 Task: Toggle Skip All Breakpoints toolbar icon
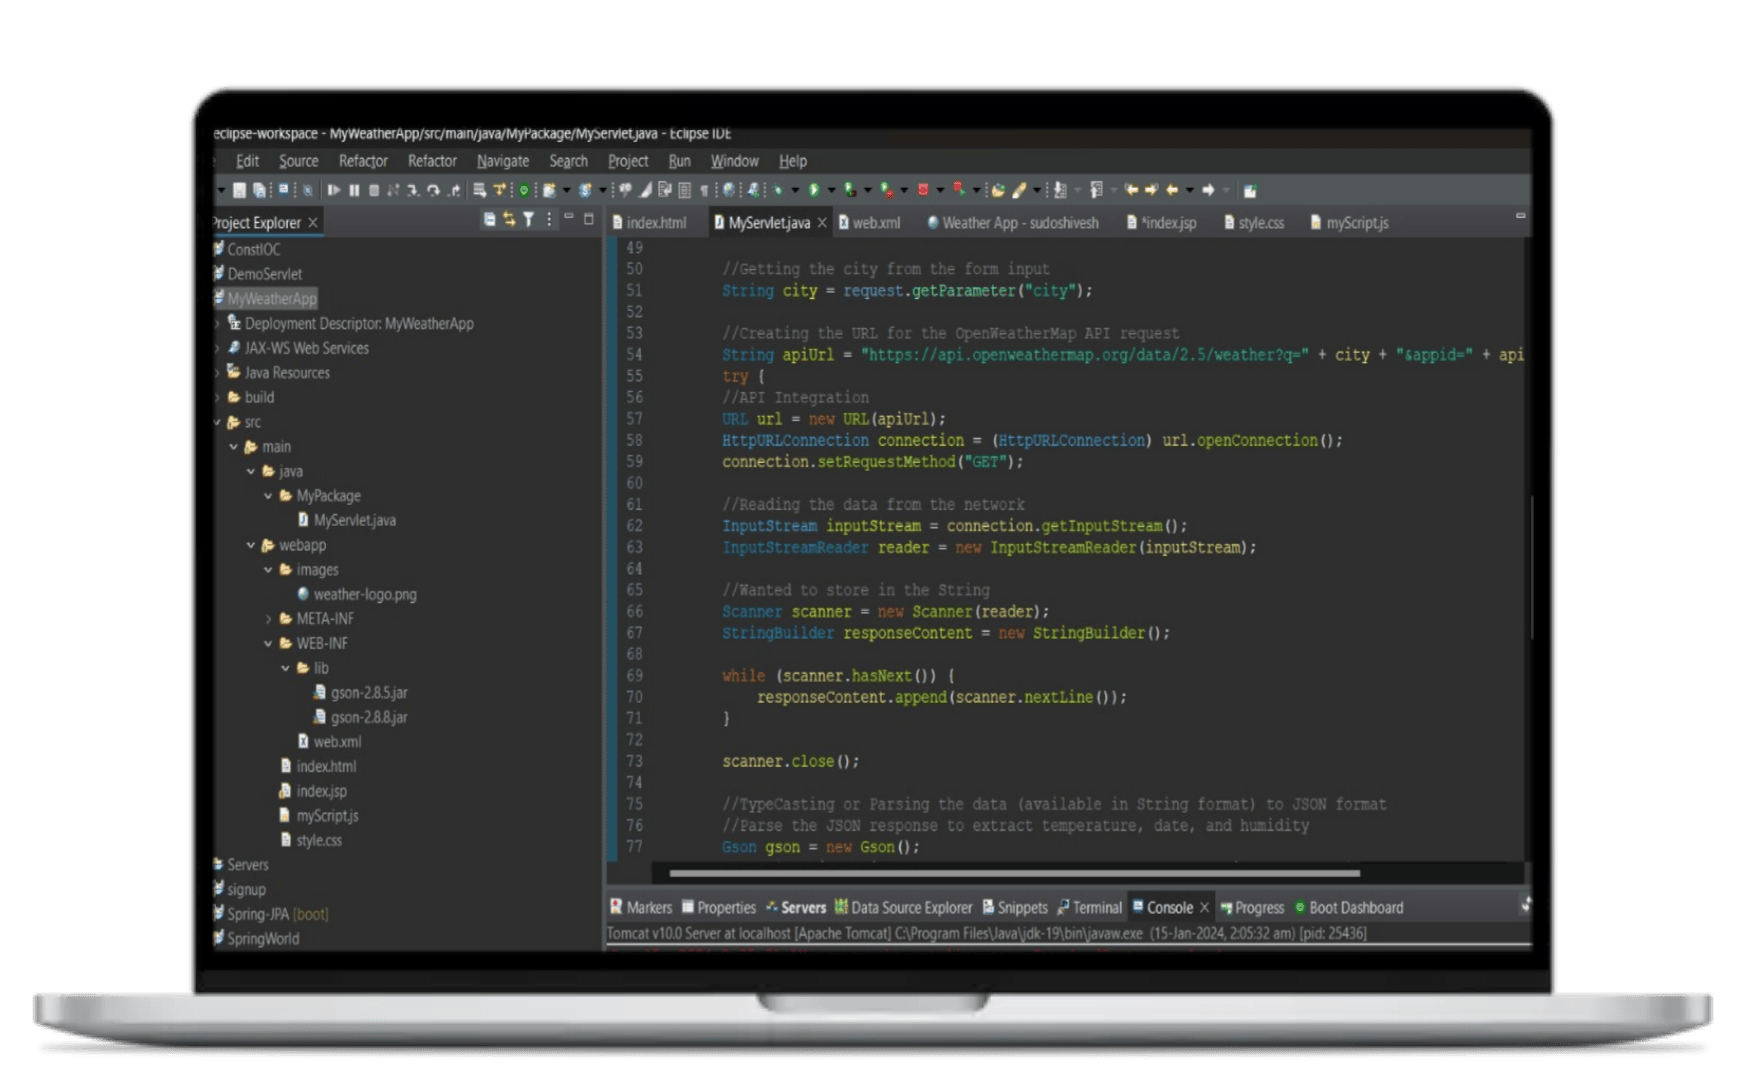[x=308, y=190]
